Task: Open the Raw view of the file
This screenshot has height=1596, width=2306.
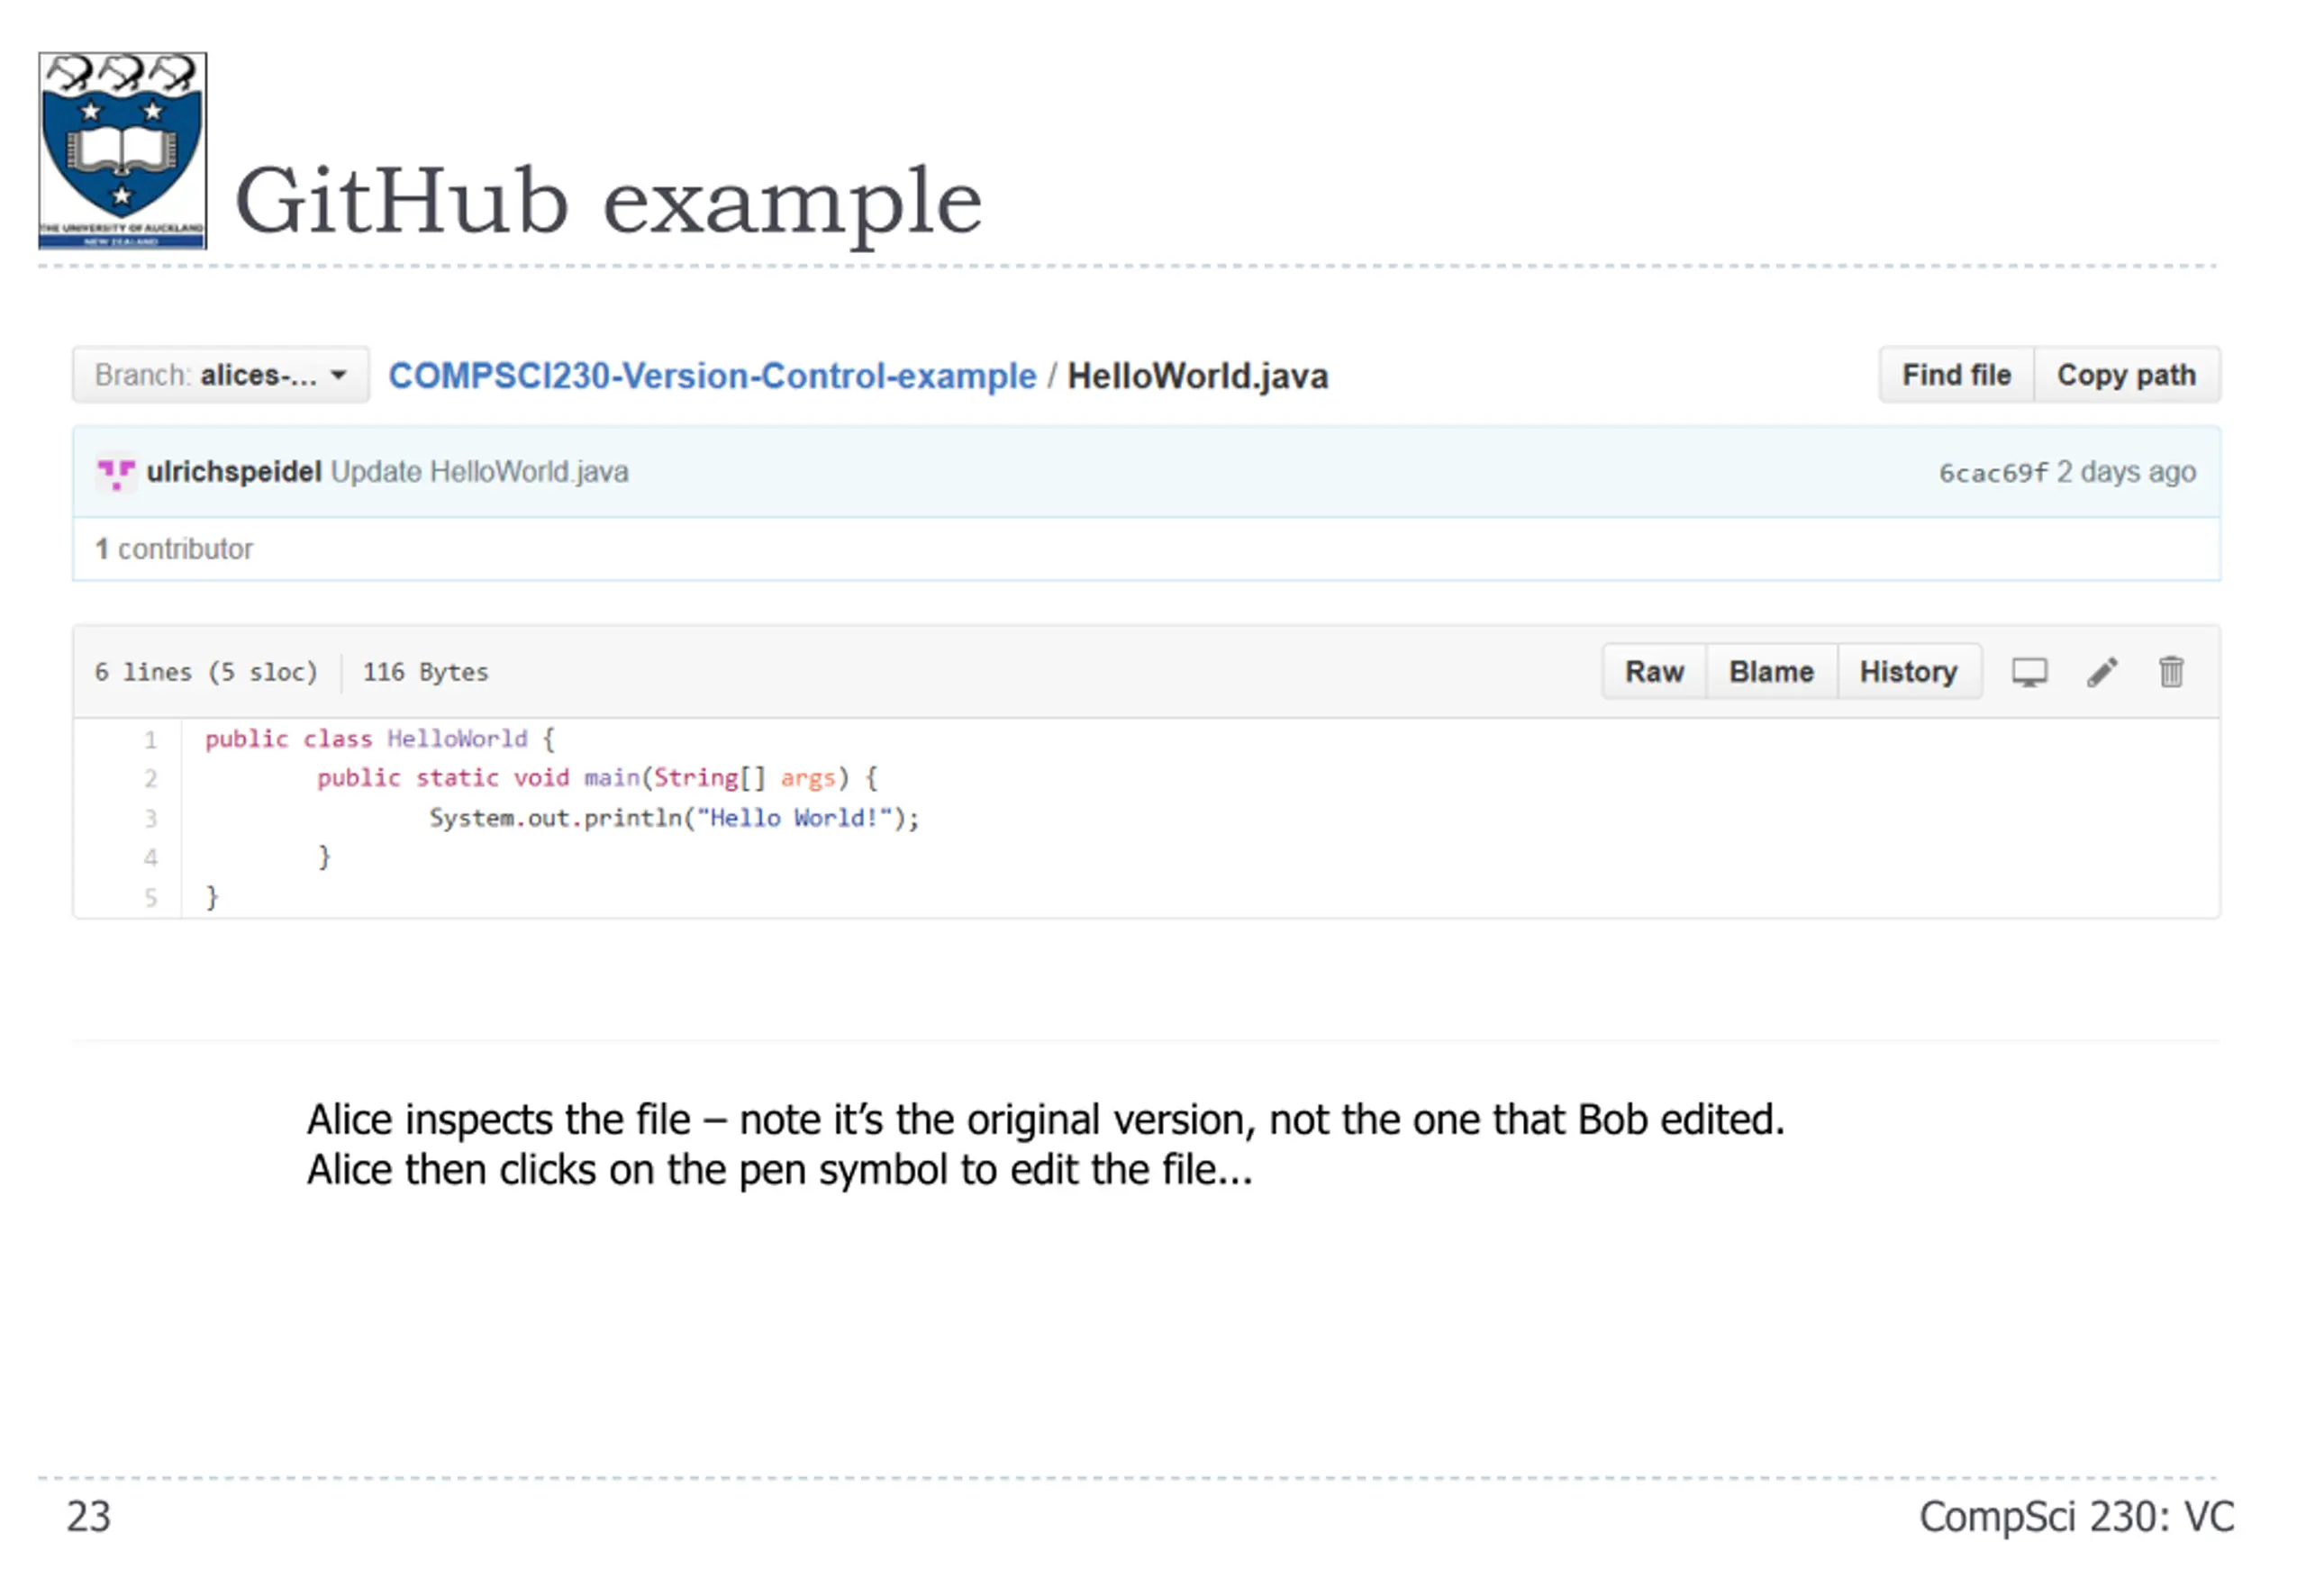Action: tap(1653, 671)
